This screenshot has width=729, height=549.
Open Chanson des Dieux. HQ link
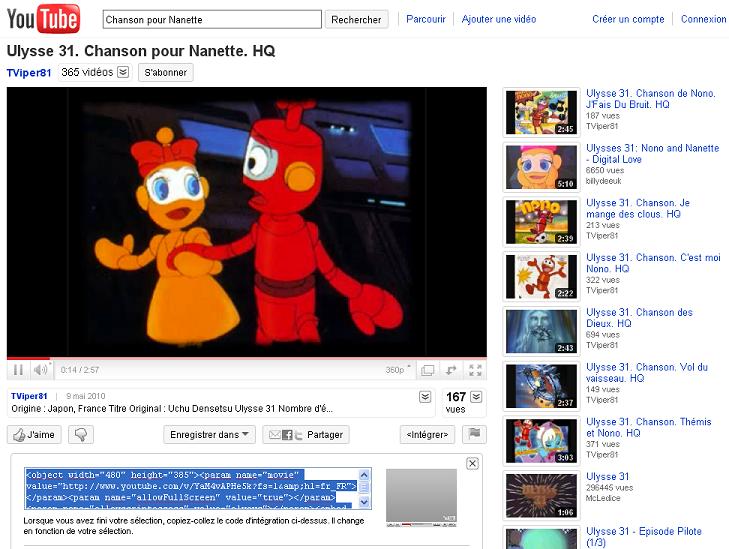point(639,318)
